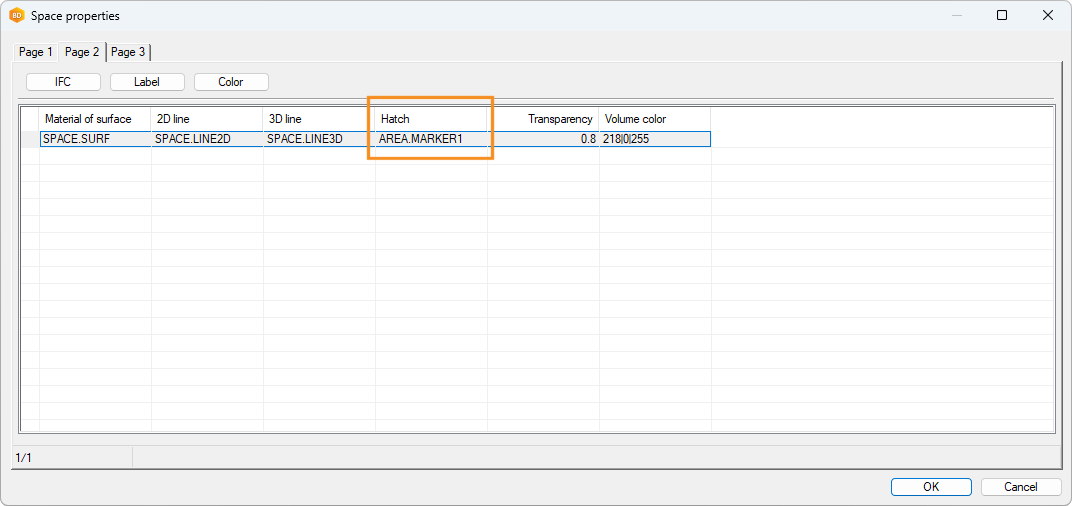Click the Label button
1072x506 pixels.
(147, 82)
